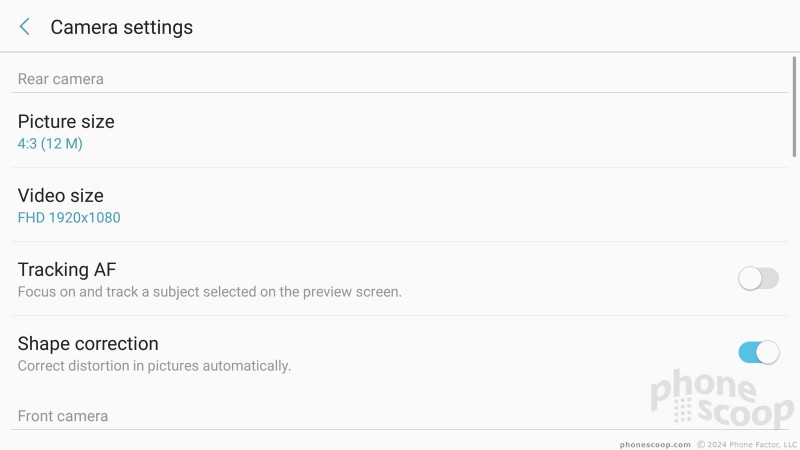Select the 4:3 (12 M) value
Viewport: 800px width, 450px height.
50,144
